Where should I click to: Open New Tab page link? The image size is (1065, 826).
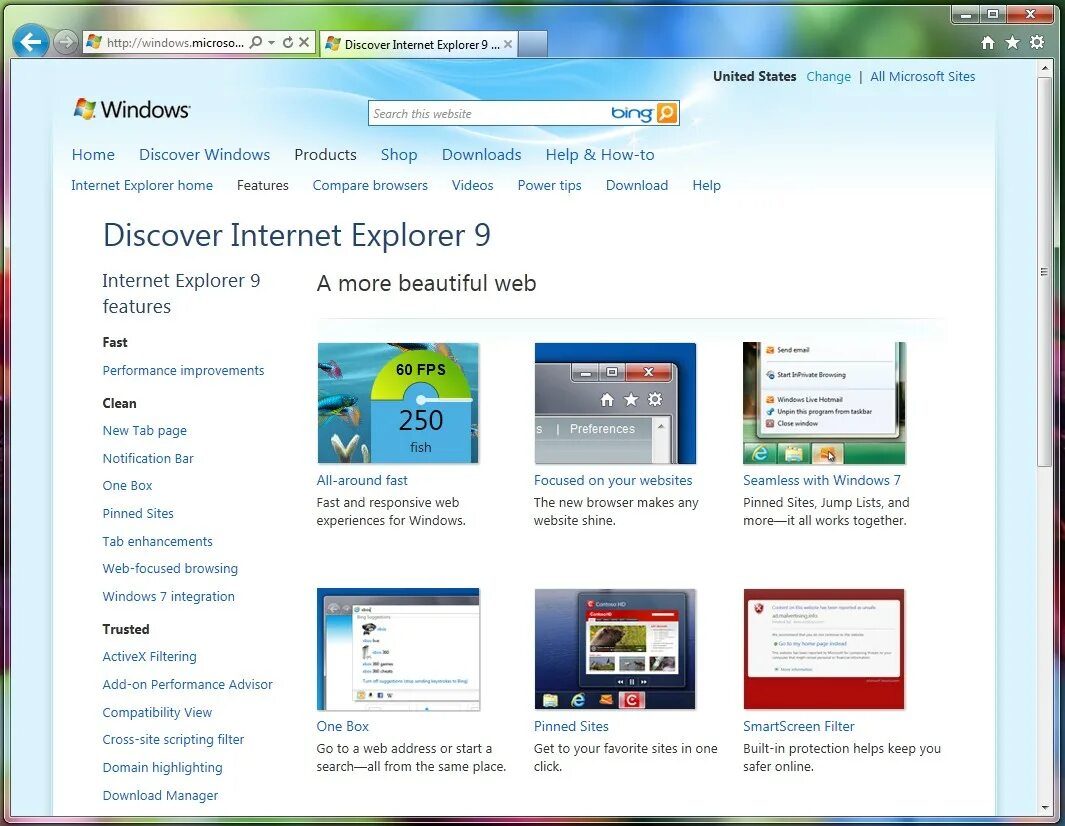(x=145, y=431)
